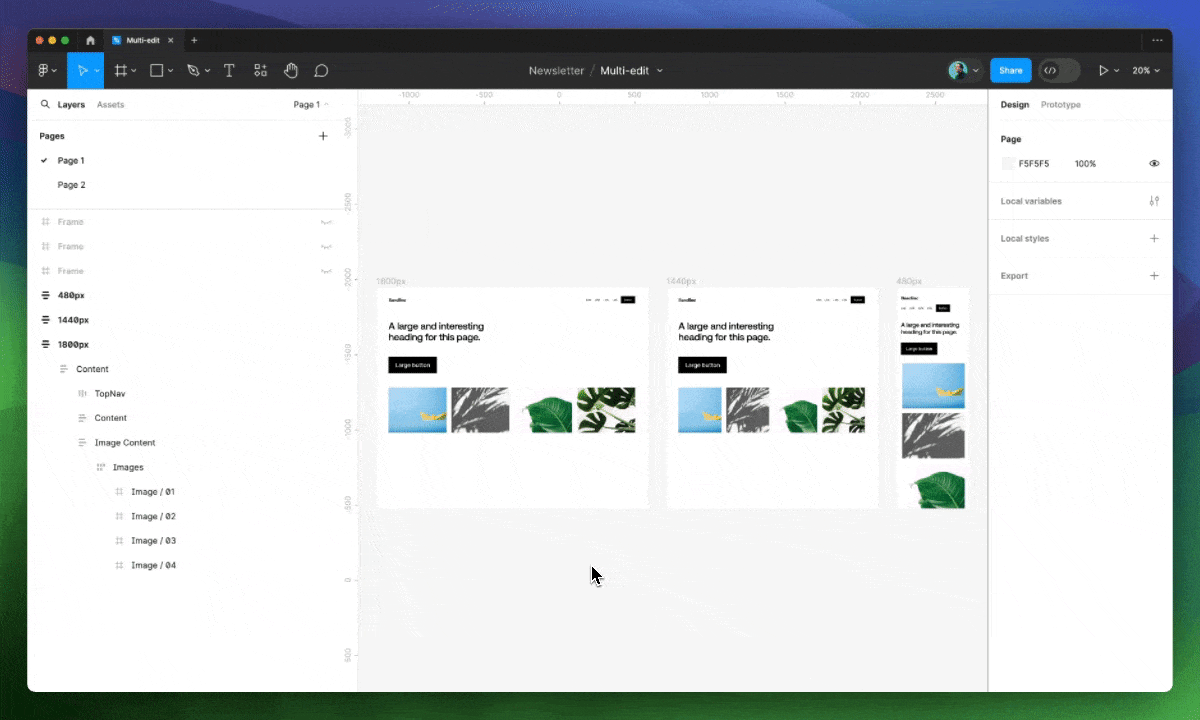Select the Hand tool
The image size is (1200, 720).
coord(291,71)
